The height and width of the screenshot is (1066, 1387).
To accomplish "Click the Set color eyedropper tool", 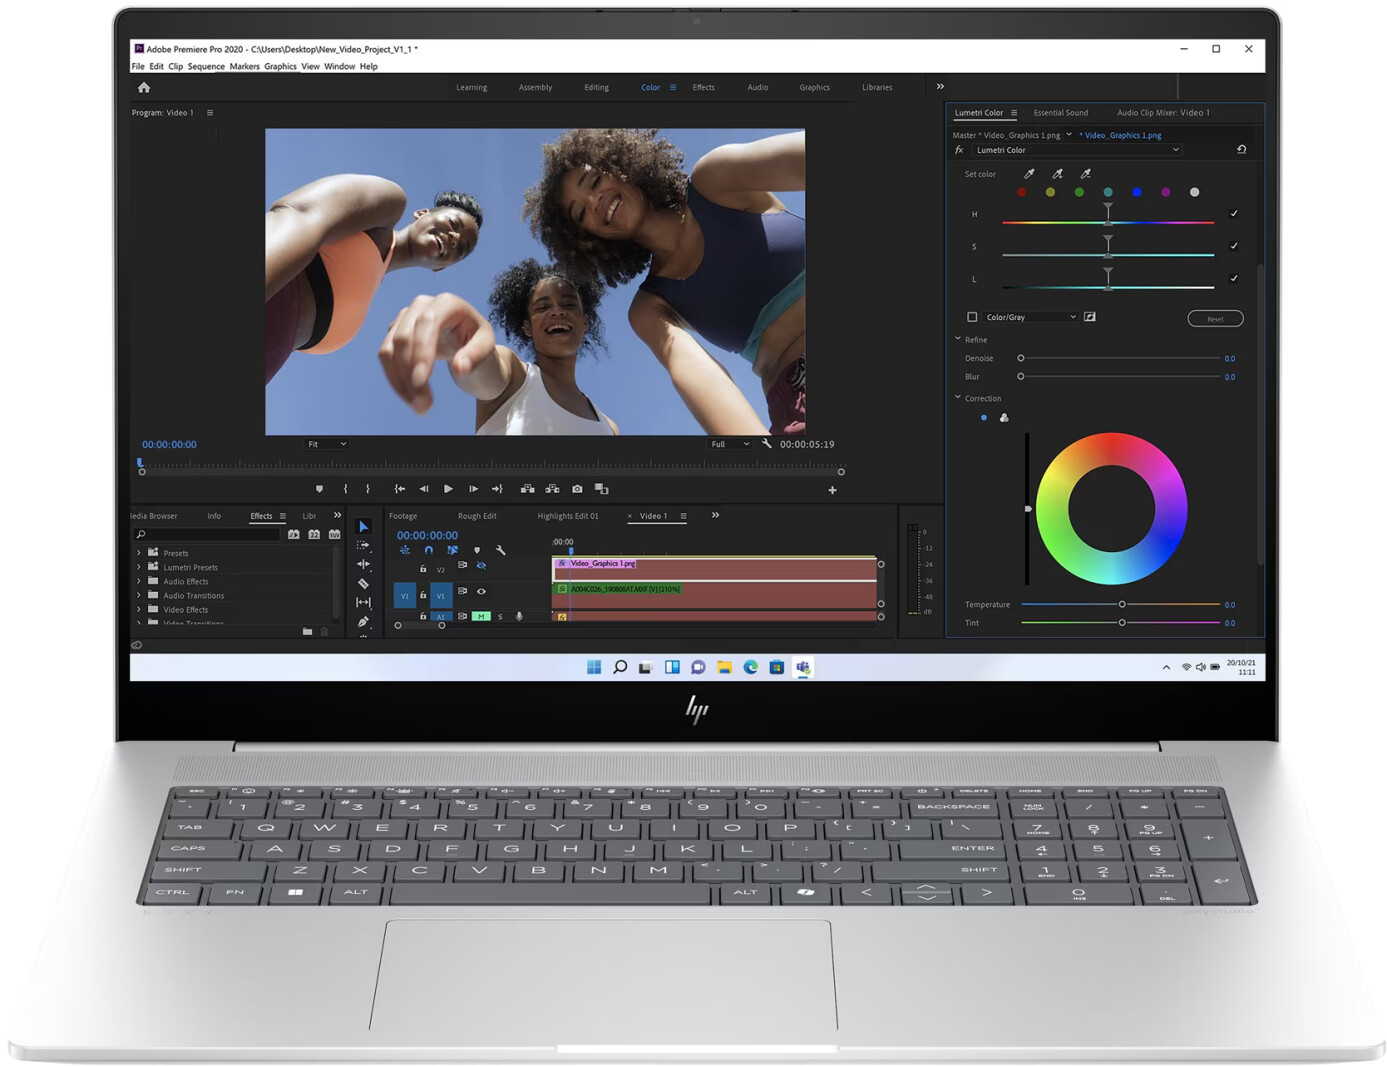I will [x=1029, y=174].
